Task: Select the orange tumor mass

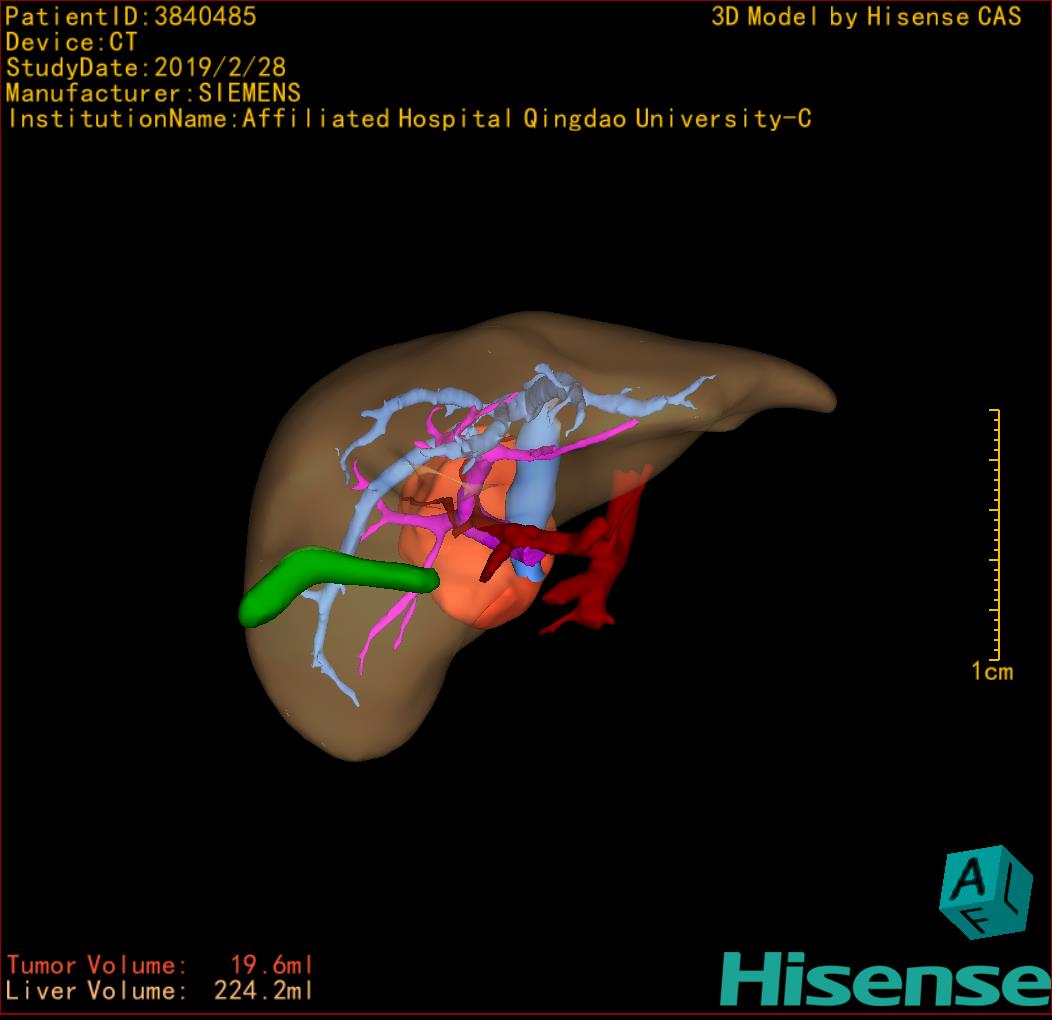Action: (480, 590)
